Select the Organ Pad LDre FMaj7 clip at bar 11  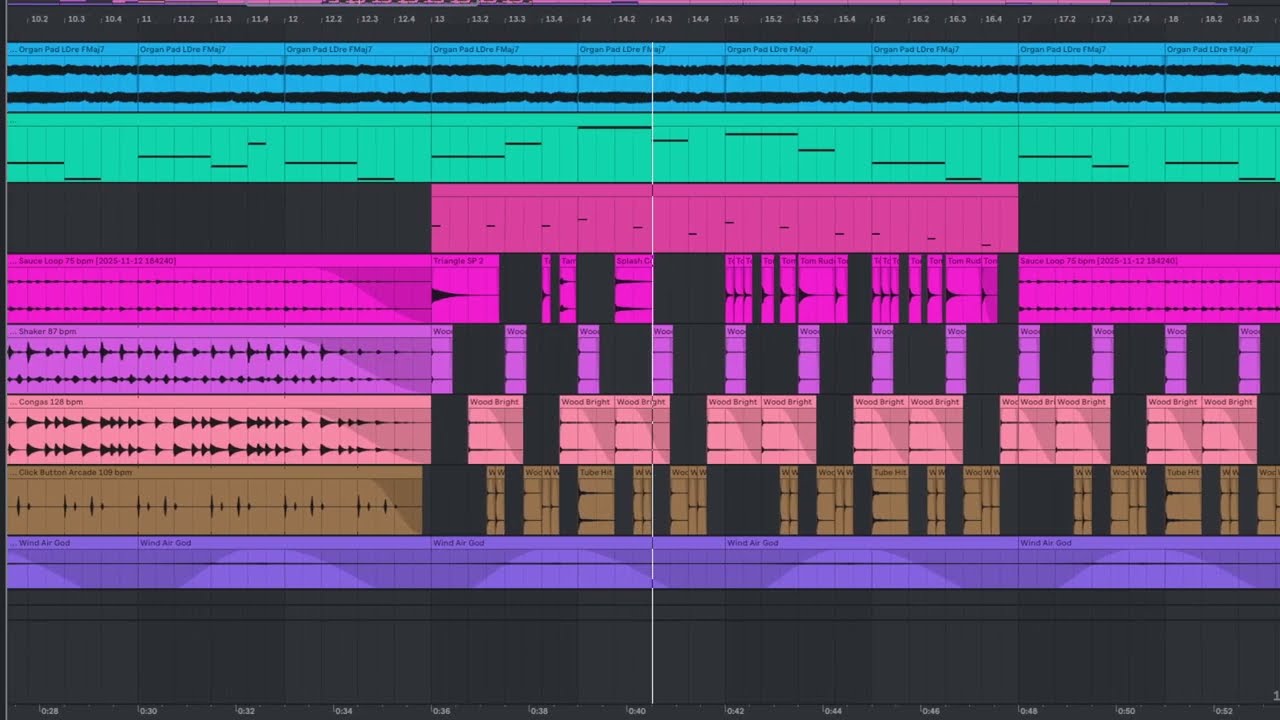[211, 77]
